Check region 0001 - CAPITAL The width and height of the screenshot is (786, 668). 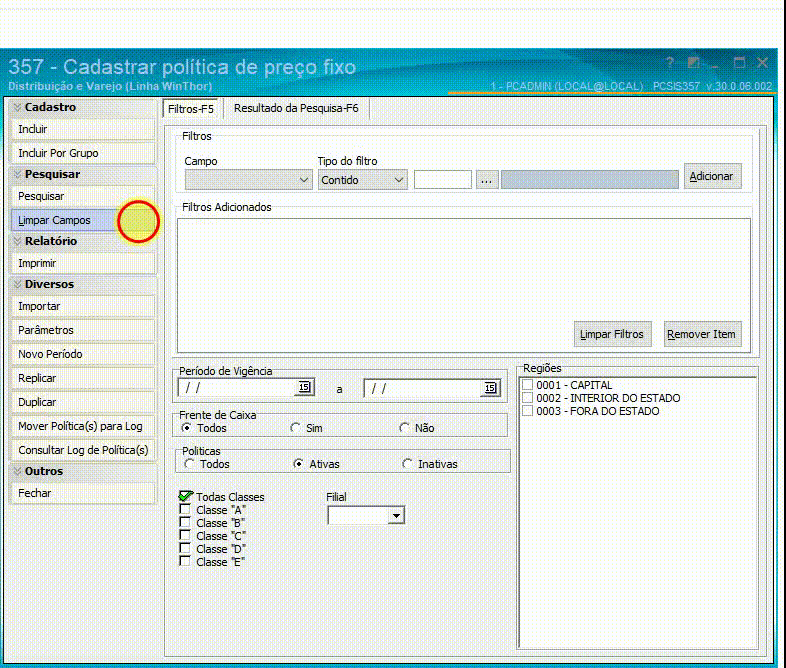527,385
